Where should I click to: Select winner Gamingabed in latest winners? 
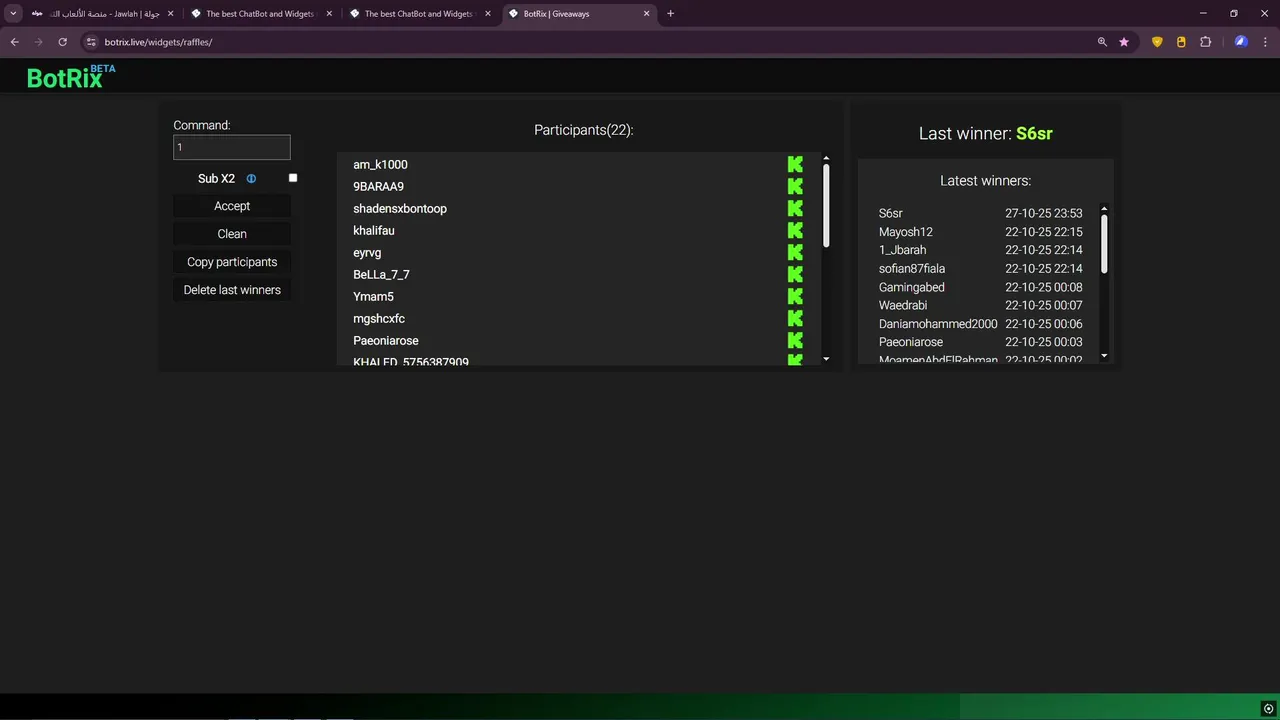click(912, 287)
